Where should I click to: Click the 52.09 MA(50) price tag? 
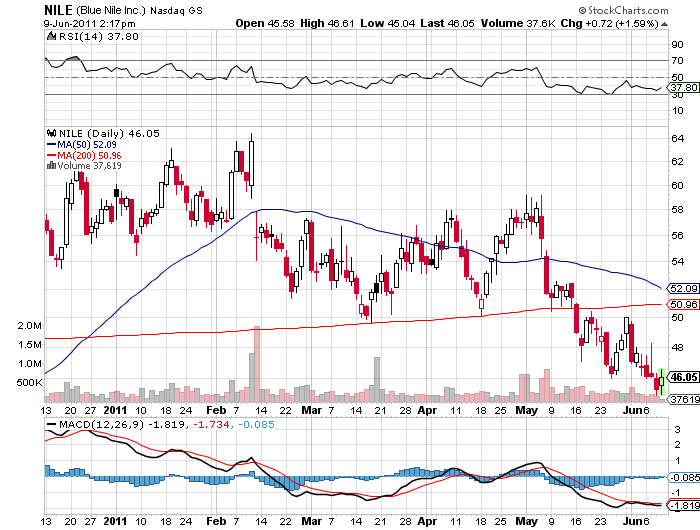tap(683, 288)
